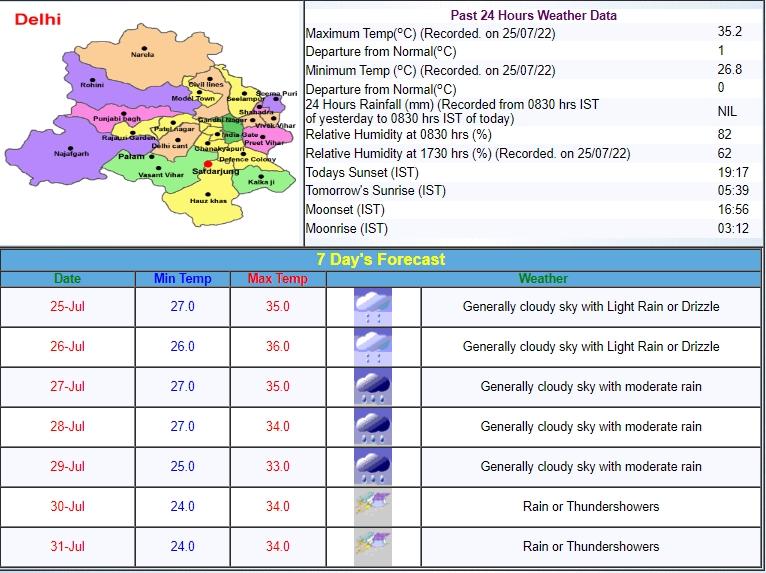The height and width of the screenshot is (573, 766).
Task: Select the 27-Jul moderate rain icon
Action: pos(373,387)
